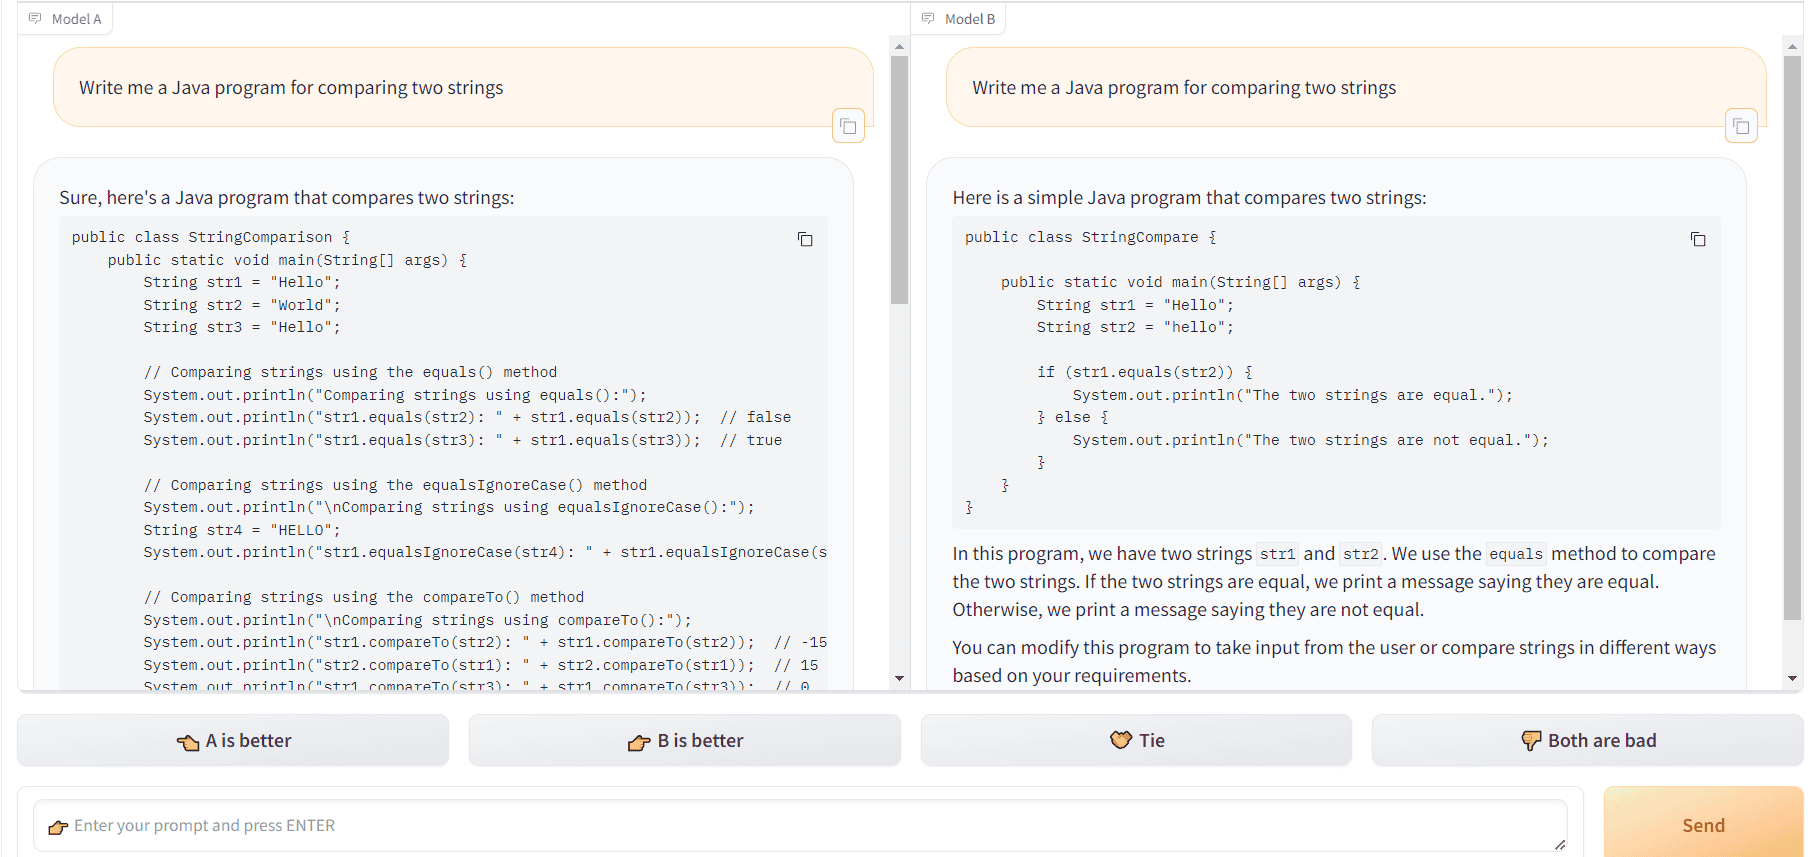Screen dimensions: 1813x857
Task: Click the Model A chat label icon
Action: [x=36, y=19]
